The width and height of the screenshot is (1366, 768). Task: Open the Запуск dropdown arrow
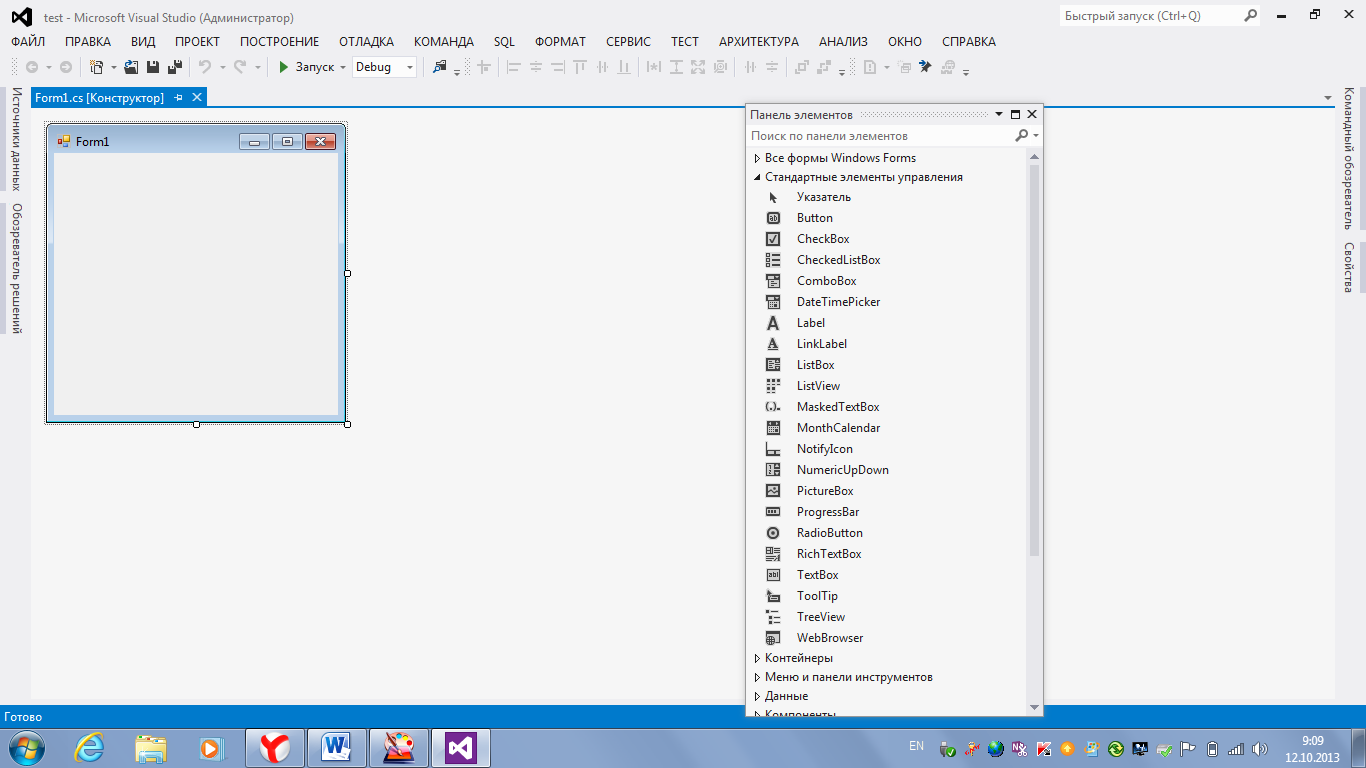click(343, 67)
